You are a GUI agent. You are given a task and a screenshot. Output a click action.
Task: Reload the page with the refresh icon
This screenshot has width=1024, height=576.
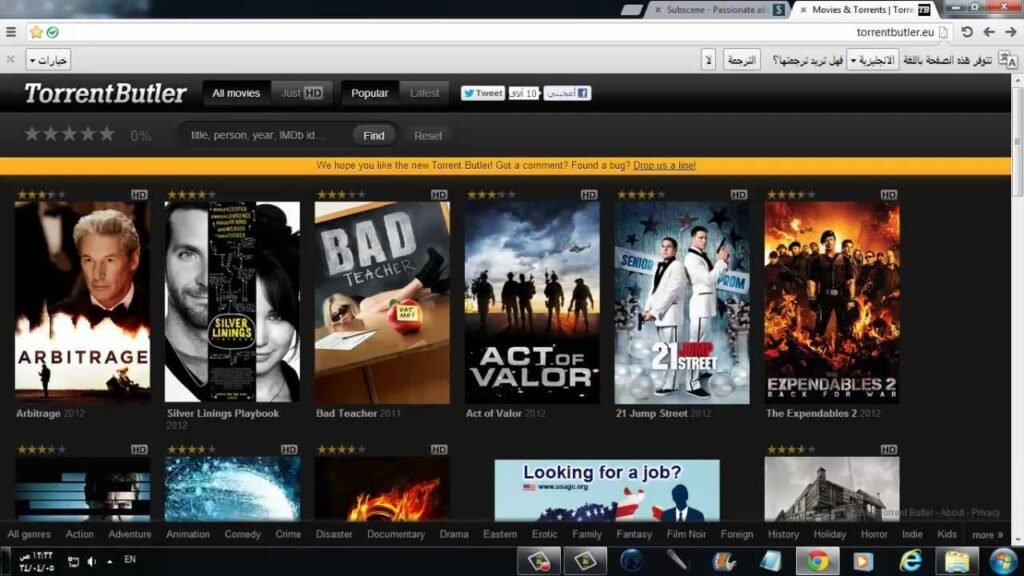click(x=967, y=32)
